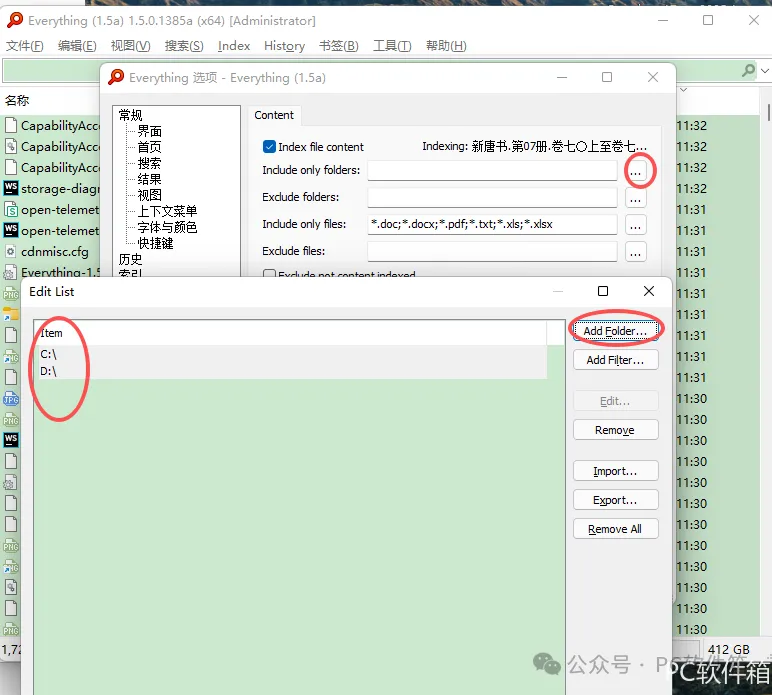Screen dimensions: 772x695
Task: Open the 编辑(E) menu
Action: click(77, 46)
